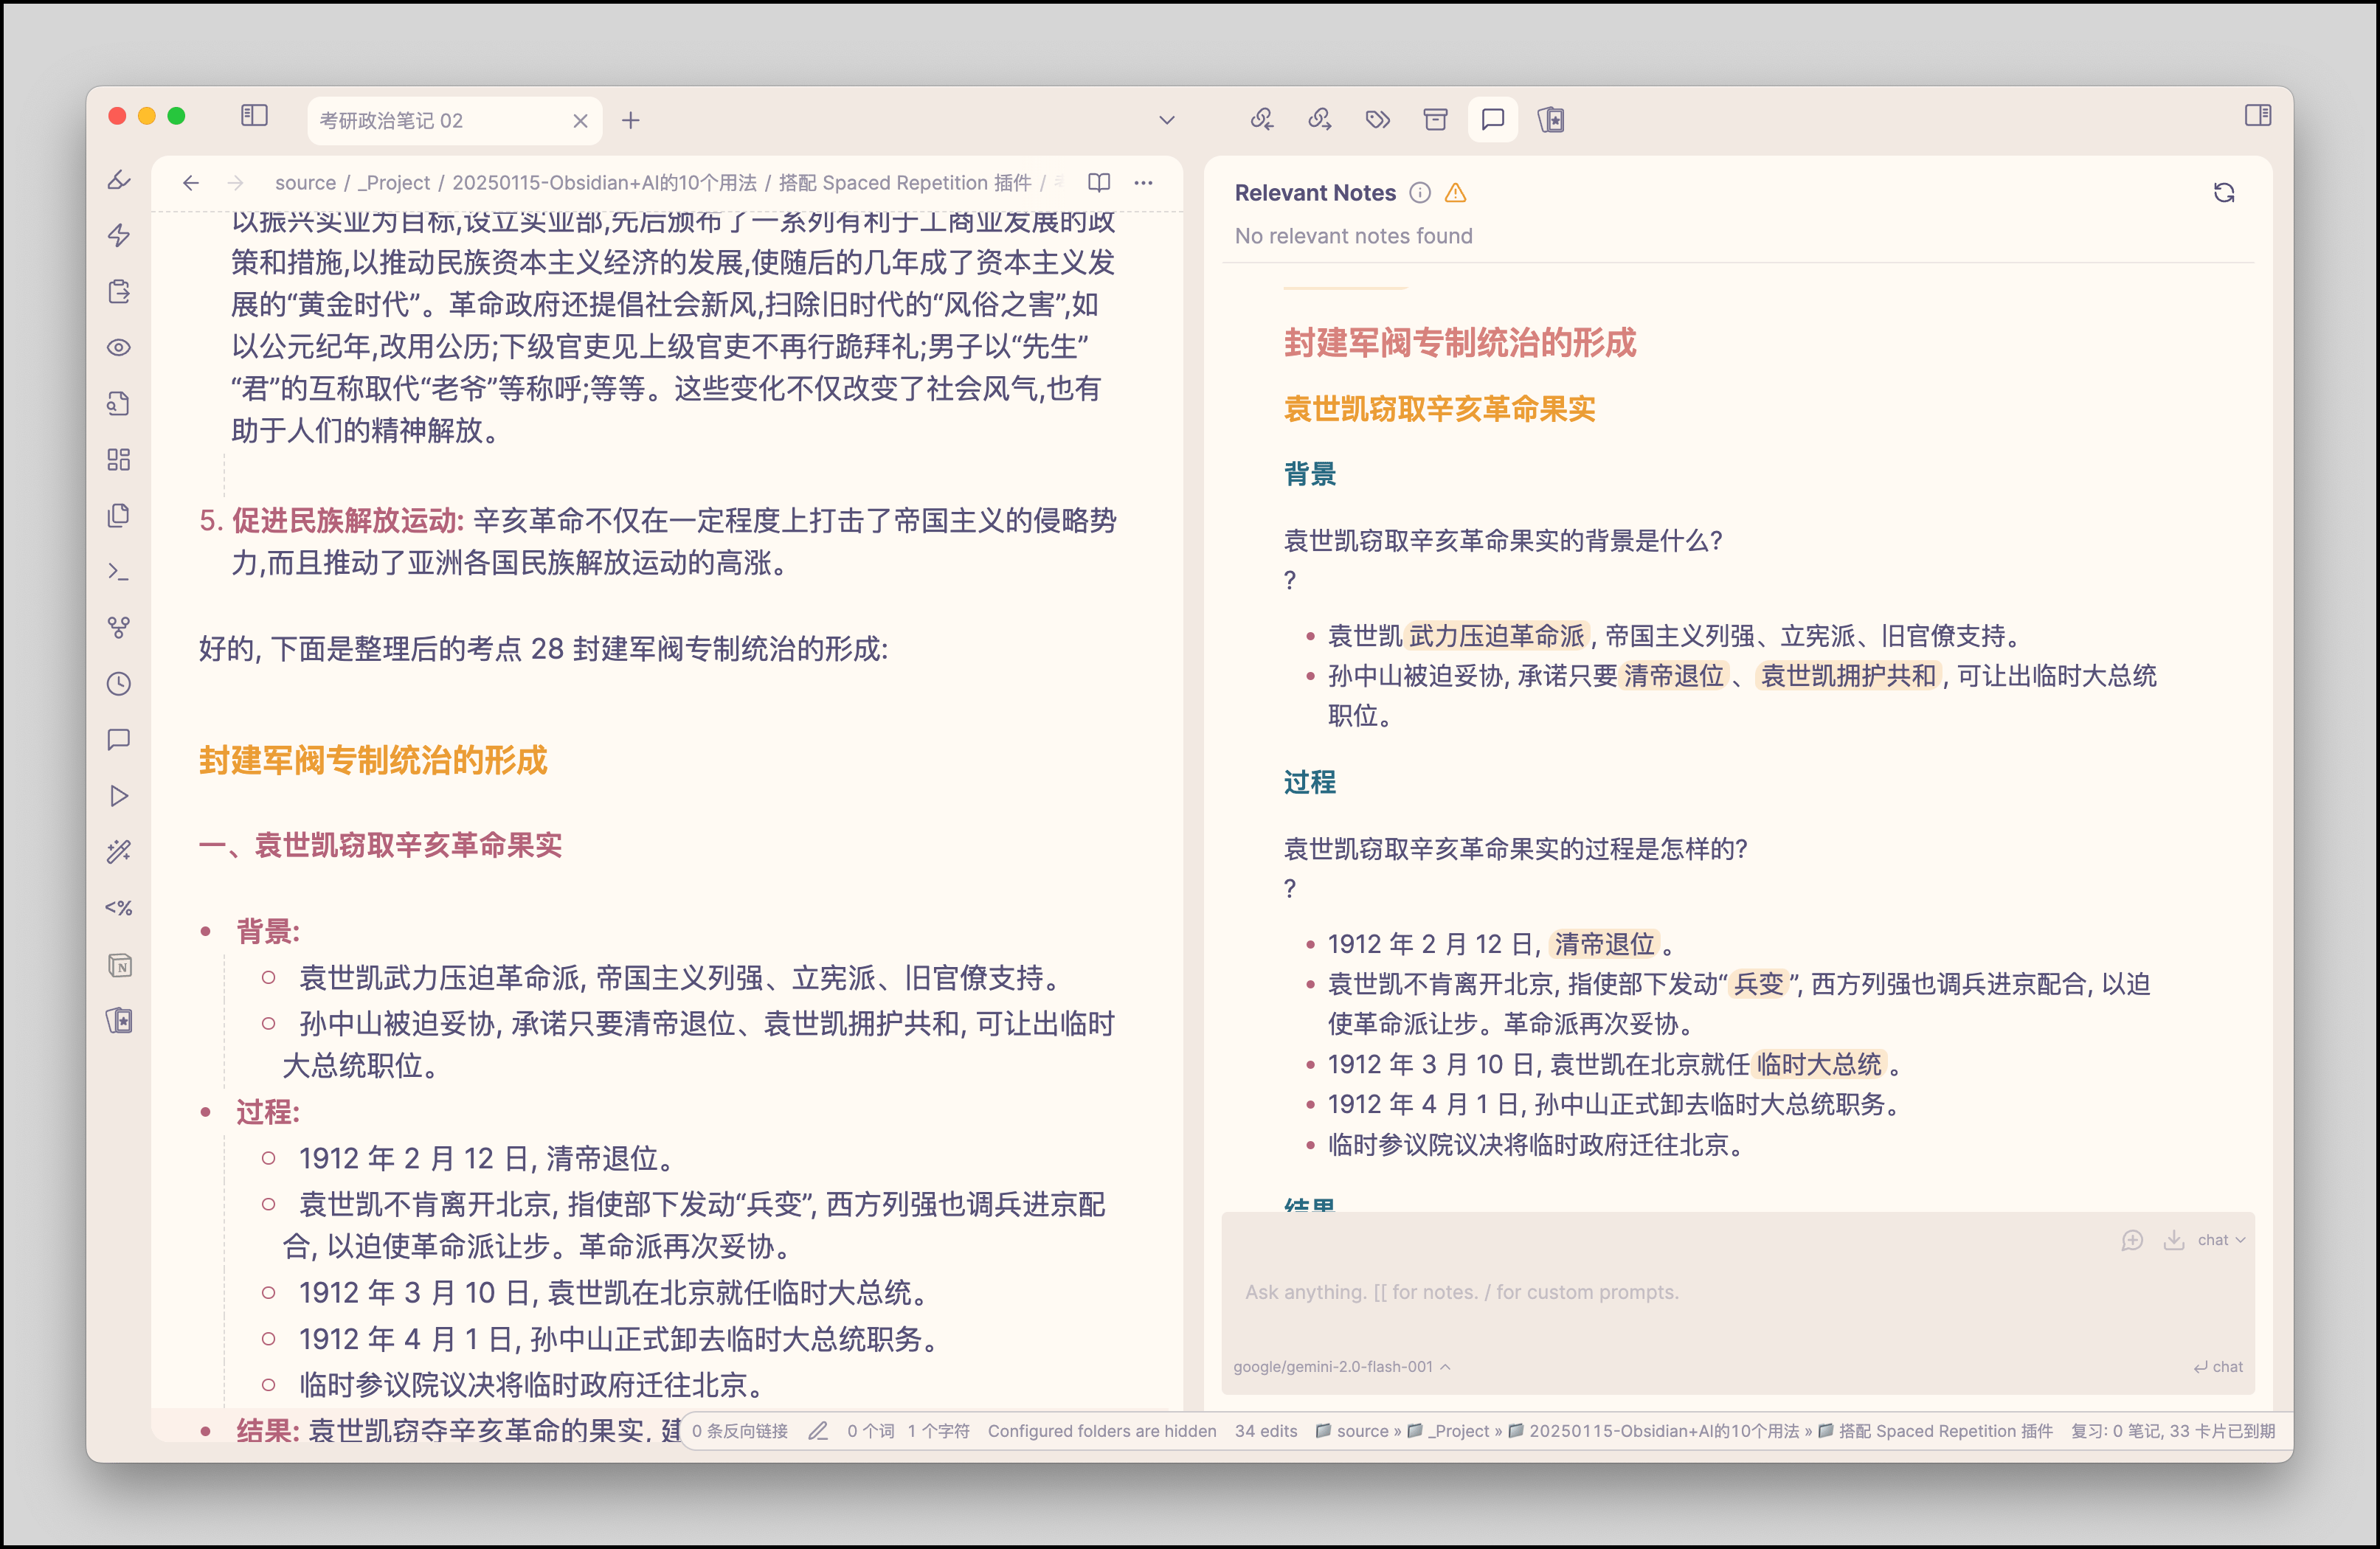Click 'No relevant notes found' text
Screen dimensions: 2380x1549
tap(1353, 236)
